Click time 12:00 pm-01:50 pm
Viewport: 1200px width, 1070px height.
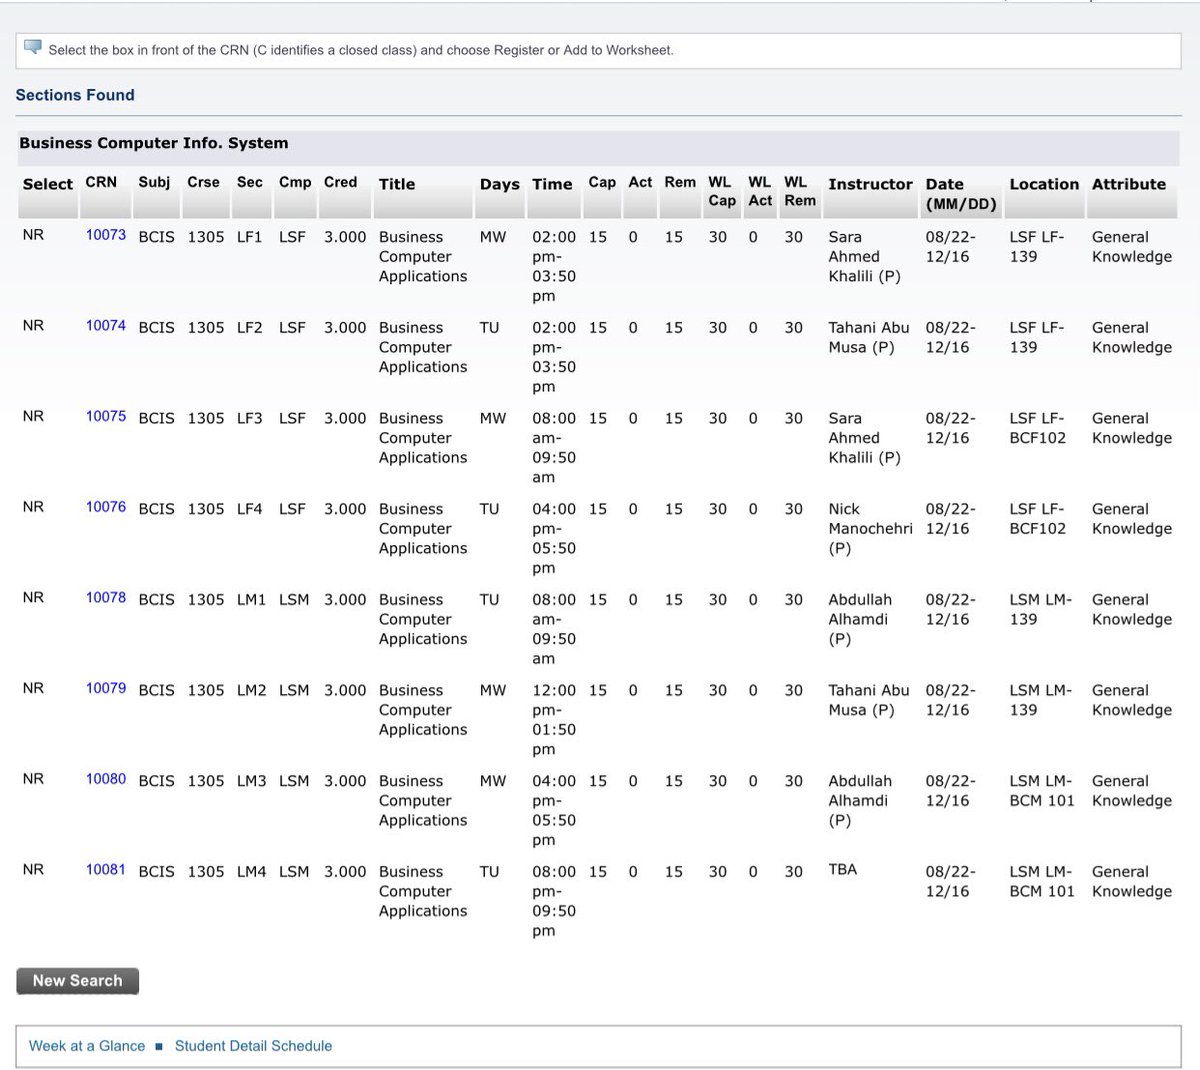pyautogui.click(x=554, y=719)
